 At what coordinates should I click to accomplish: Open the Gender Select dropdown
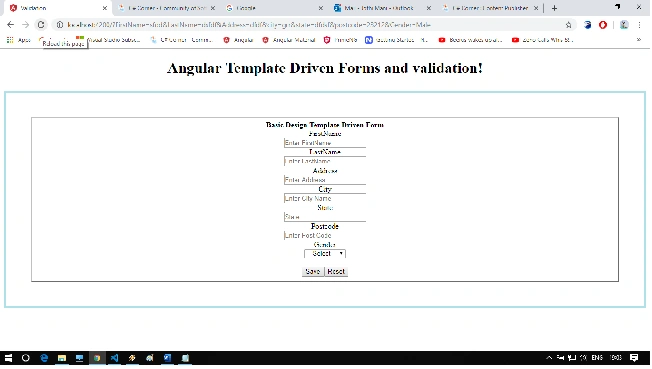(x=325, y=253)
